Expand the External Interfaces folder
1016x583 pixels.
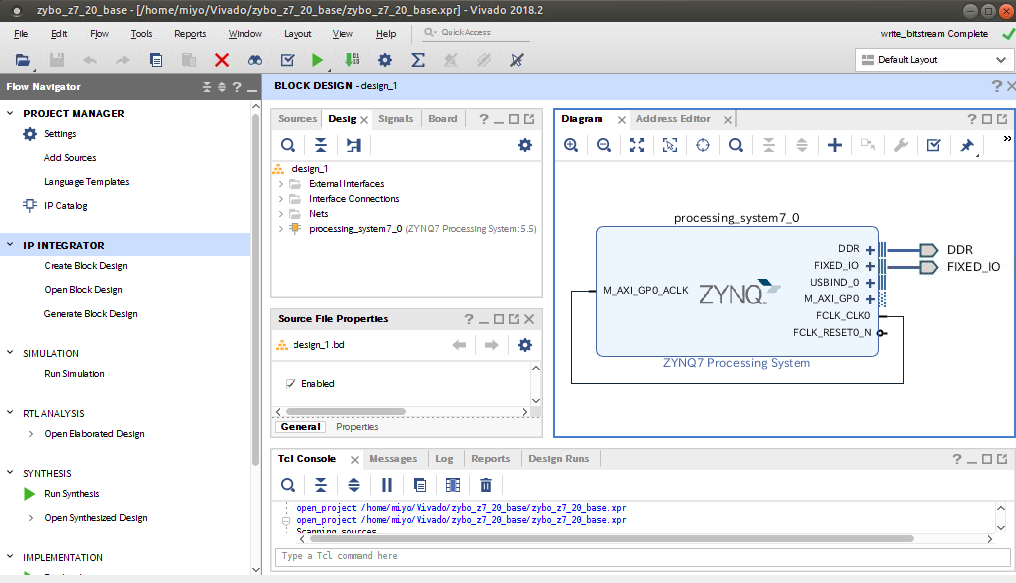pyautogui.click(x=281, y=184)
